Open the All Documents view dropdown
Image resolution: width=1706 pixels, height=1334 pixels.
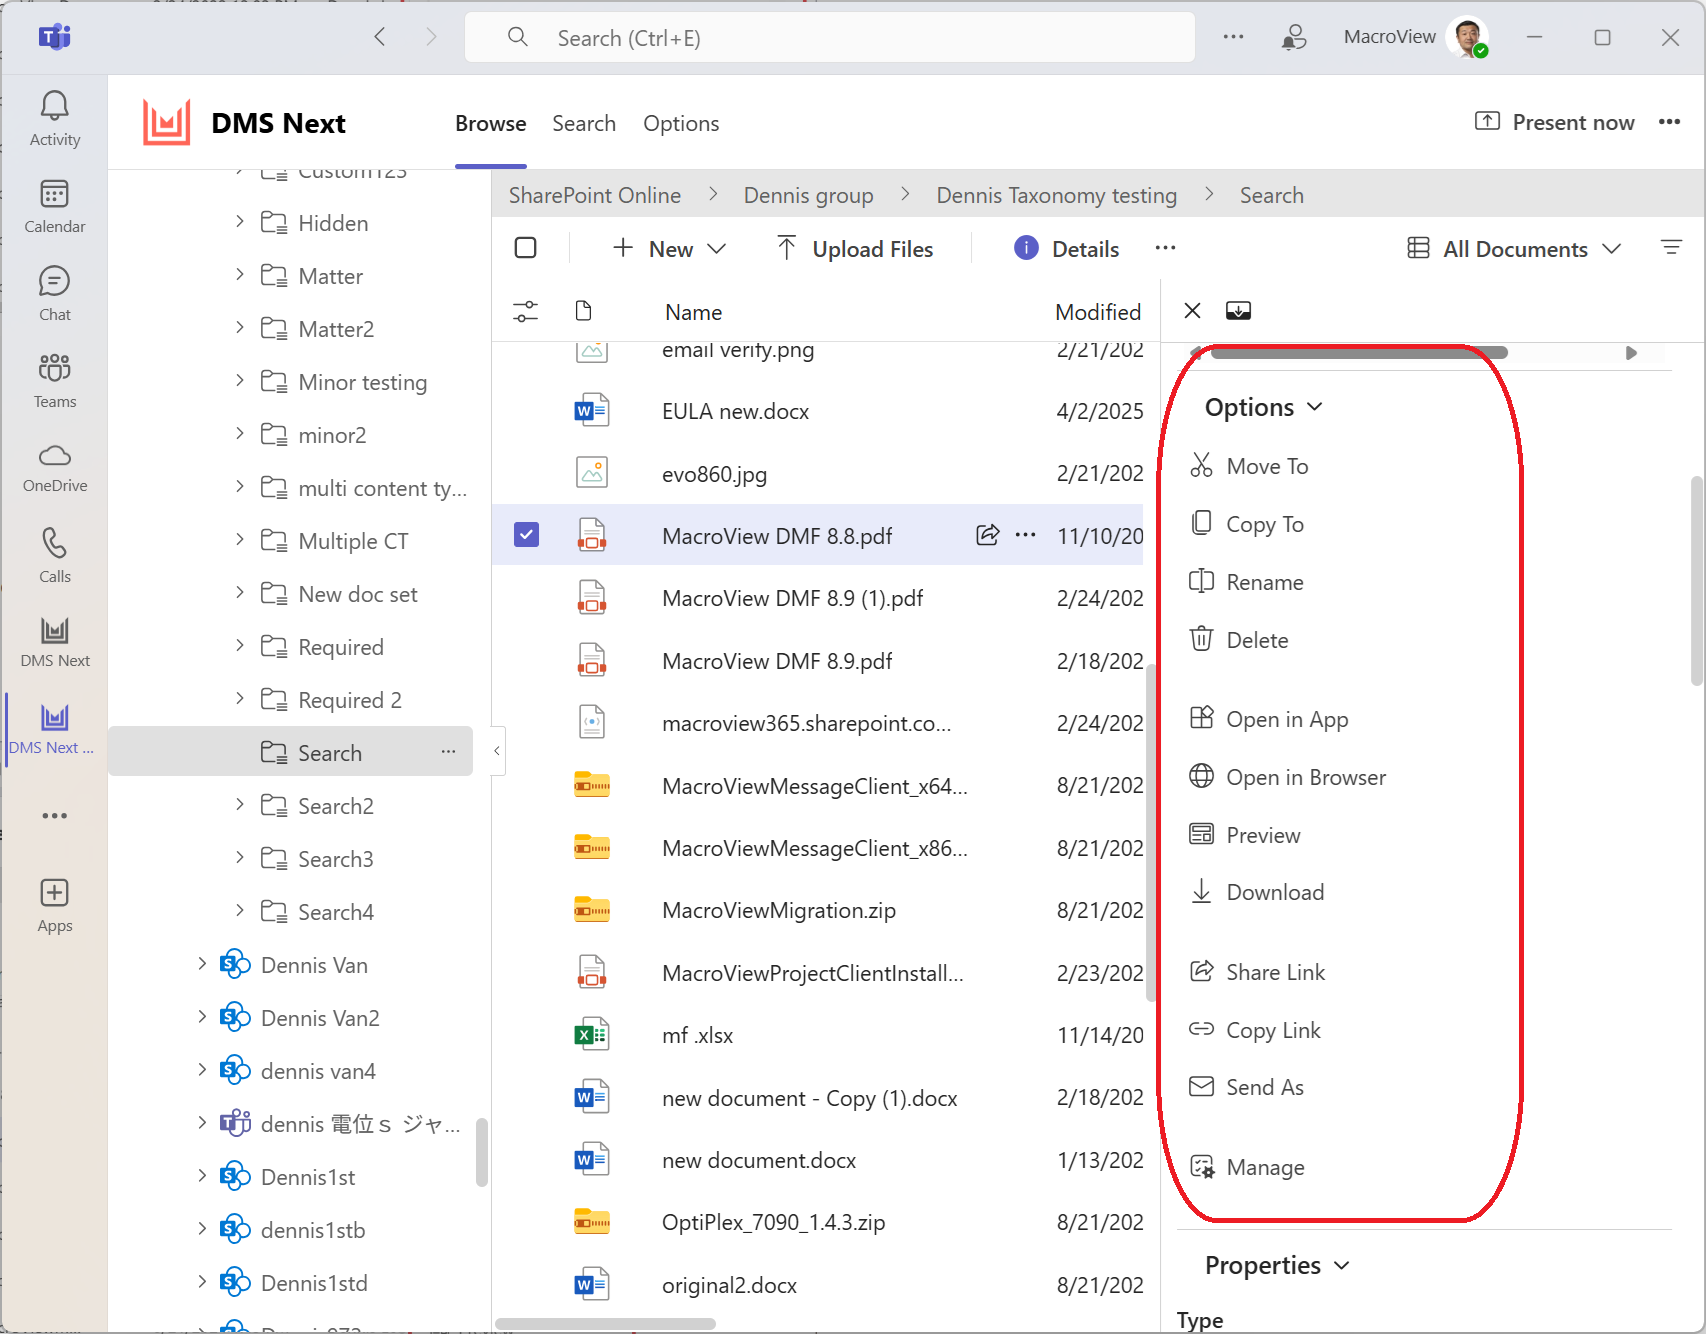pos(1514,249)
